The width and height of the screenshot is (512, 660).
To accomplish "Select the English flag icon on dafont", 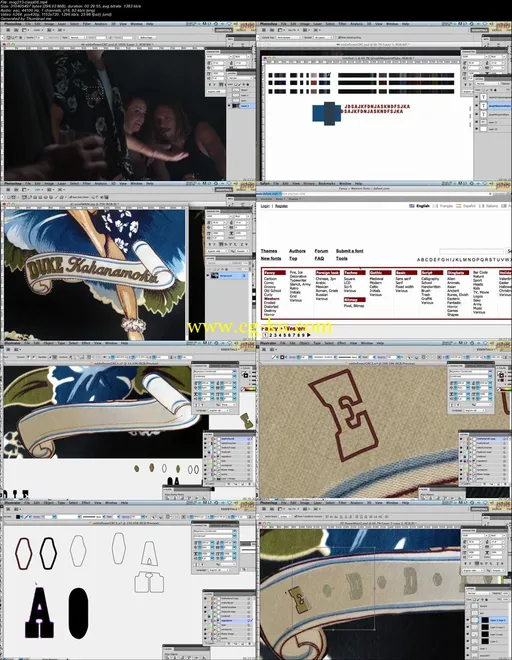I will [412, 206].
